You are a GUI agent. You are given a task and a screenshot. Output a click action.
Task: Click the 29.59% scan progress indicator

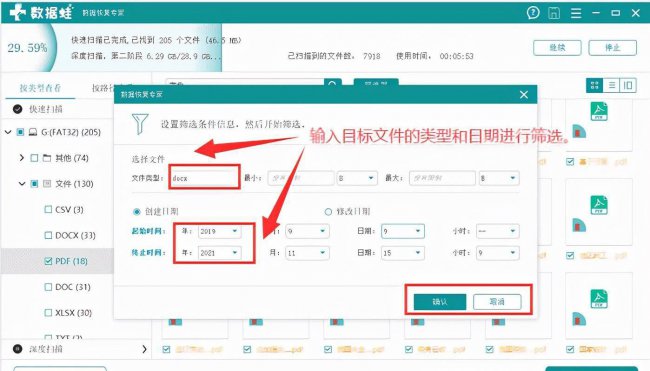point(27,48)
